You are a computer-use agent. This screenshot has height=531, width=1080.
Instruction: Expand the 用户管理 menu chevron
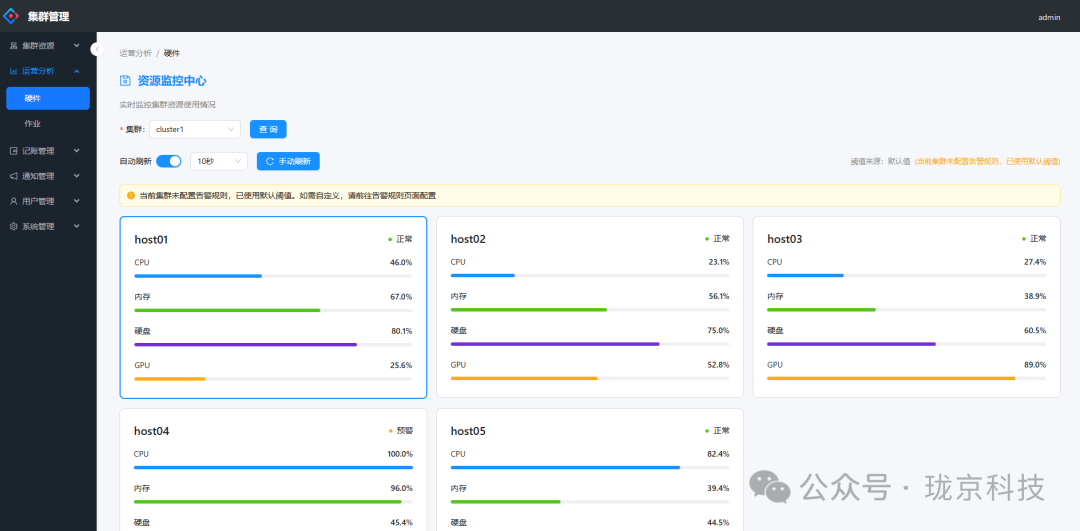76,201
